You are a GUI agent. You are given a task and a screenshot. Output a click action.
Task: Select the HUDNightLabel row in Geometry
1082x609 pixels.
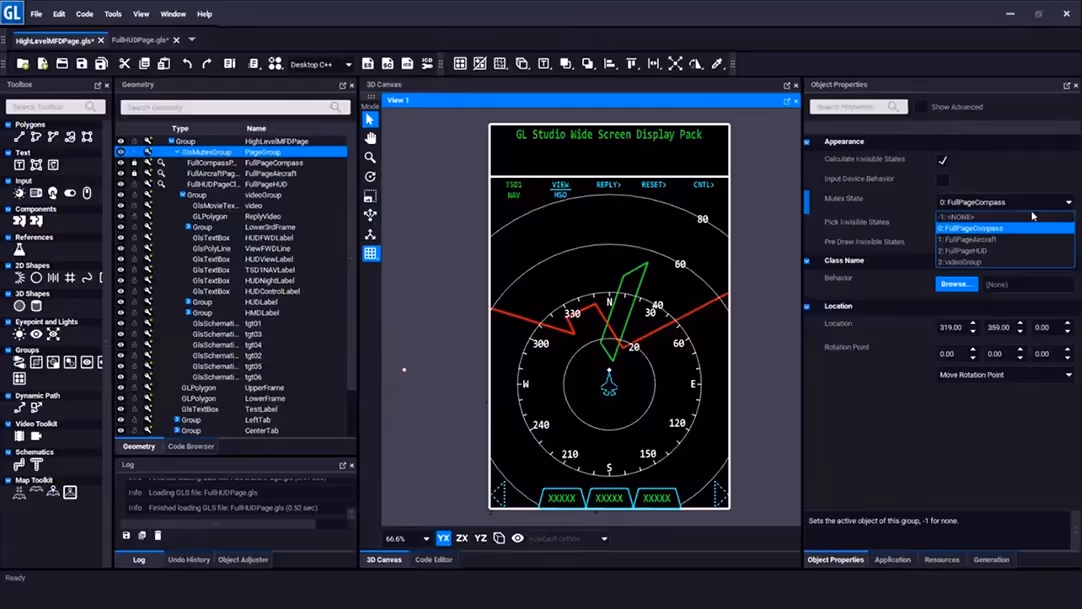coord(231,281)
